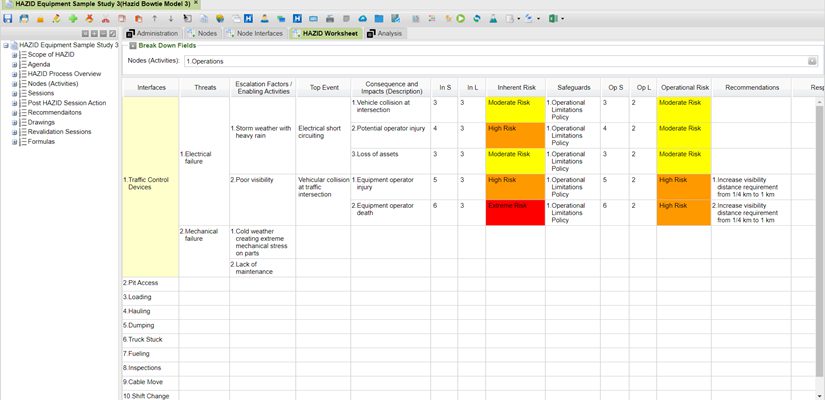The image size is (825, 400).
Task: Close the HAZID Equipment Sample Study tab
Action: click(x=196, y=4)
